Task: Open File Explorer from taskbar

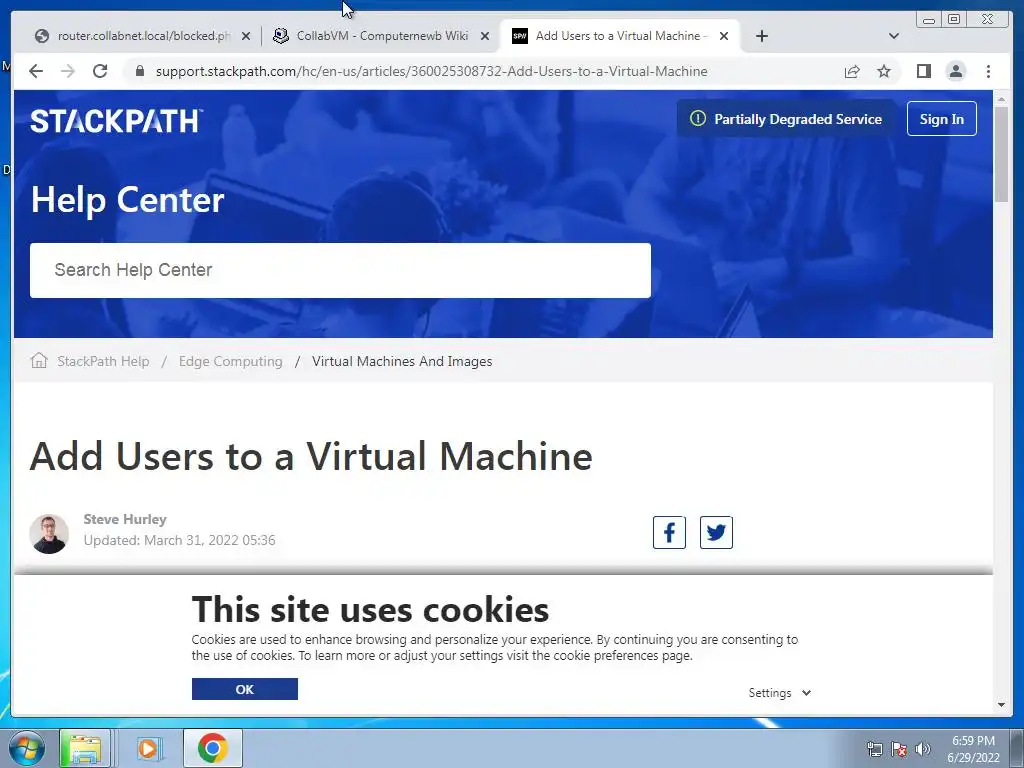Action: 85,748
